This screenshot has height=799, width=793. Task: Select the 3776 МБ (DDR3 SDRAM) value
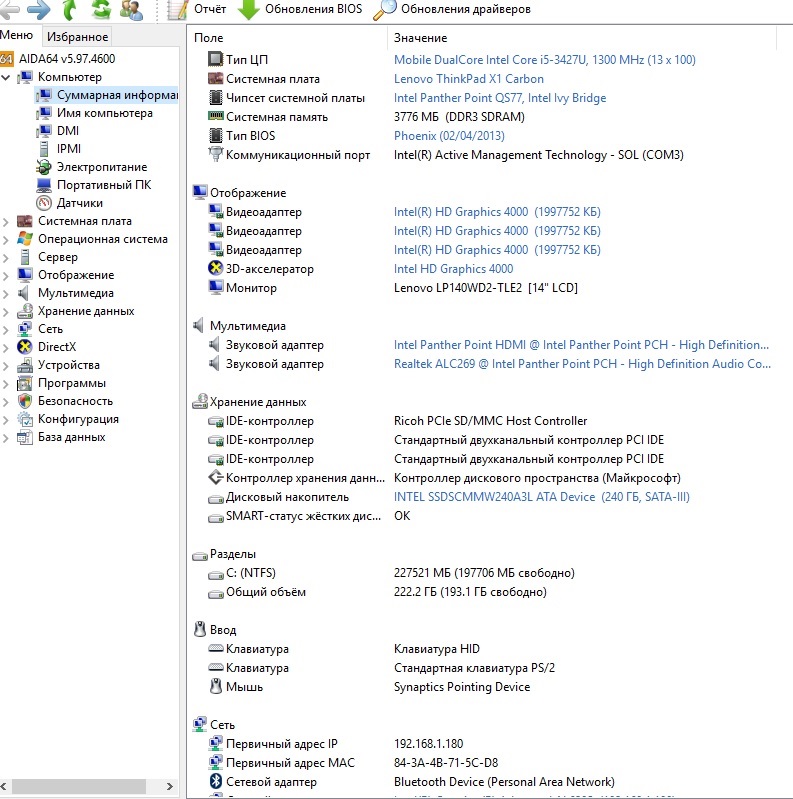(459, 117)
